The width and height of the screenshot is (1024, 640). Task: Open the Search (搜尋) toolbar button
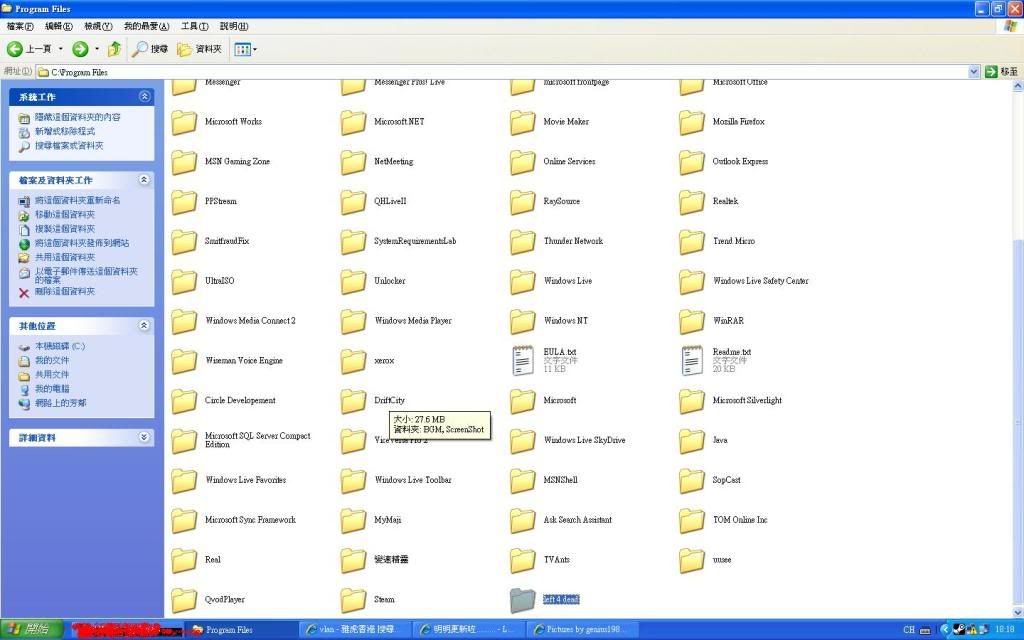click(x=150, y=49)
